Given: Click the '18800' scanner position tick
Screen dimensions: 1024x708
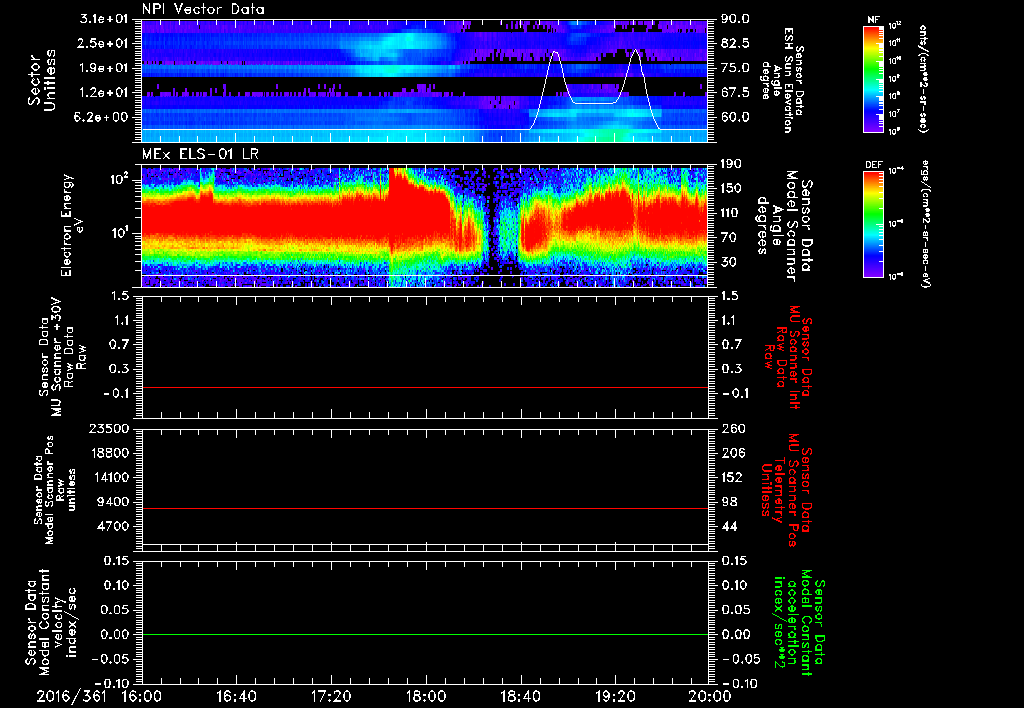Looking at the screenshot, I should click(x=110, y=453).
